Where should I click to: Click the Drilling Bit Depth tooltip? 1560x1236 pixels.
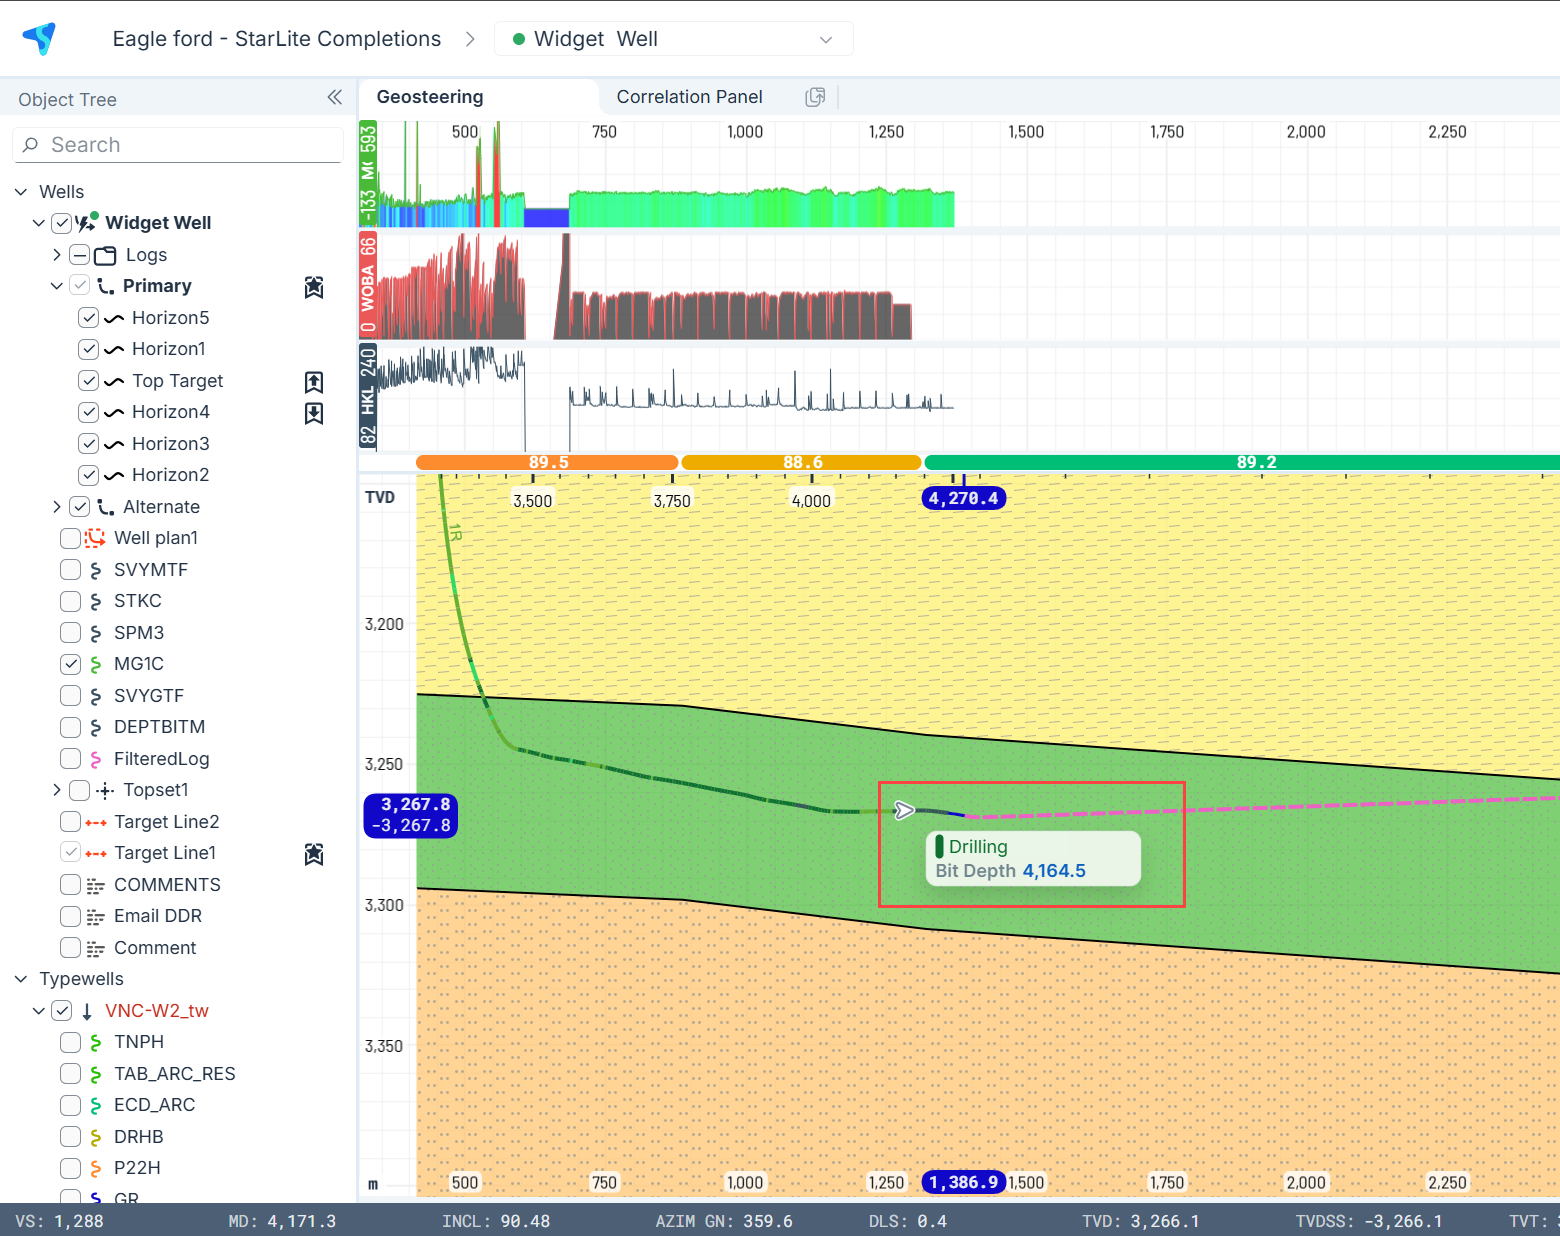pyautogui.click(x=1033, y=858)
